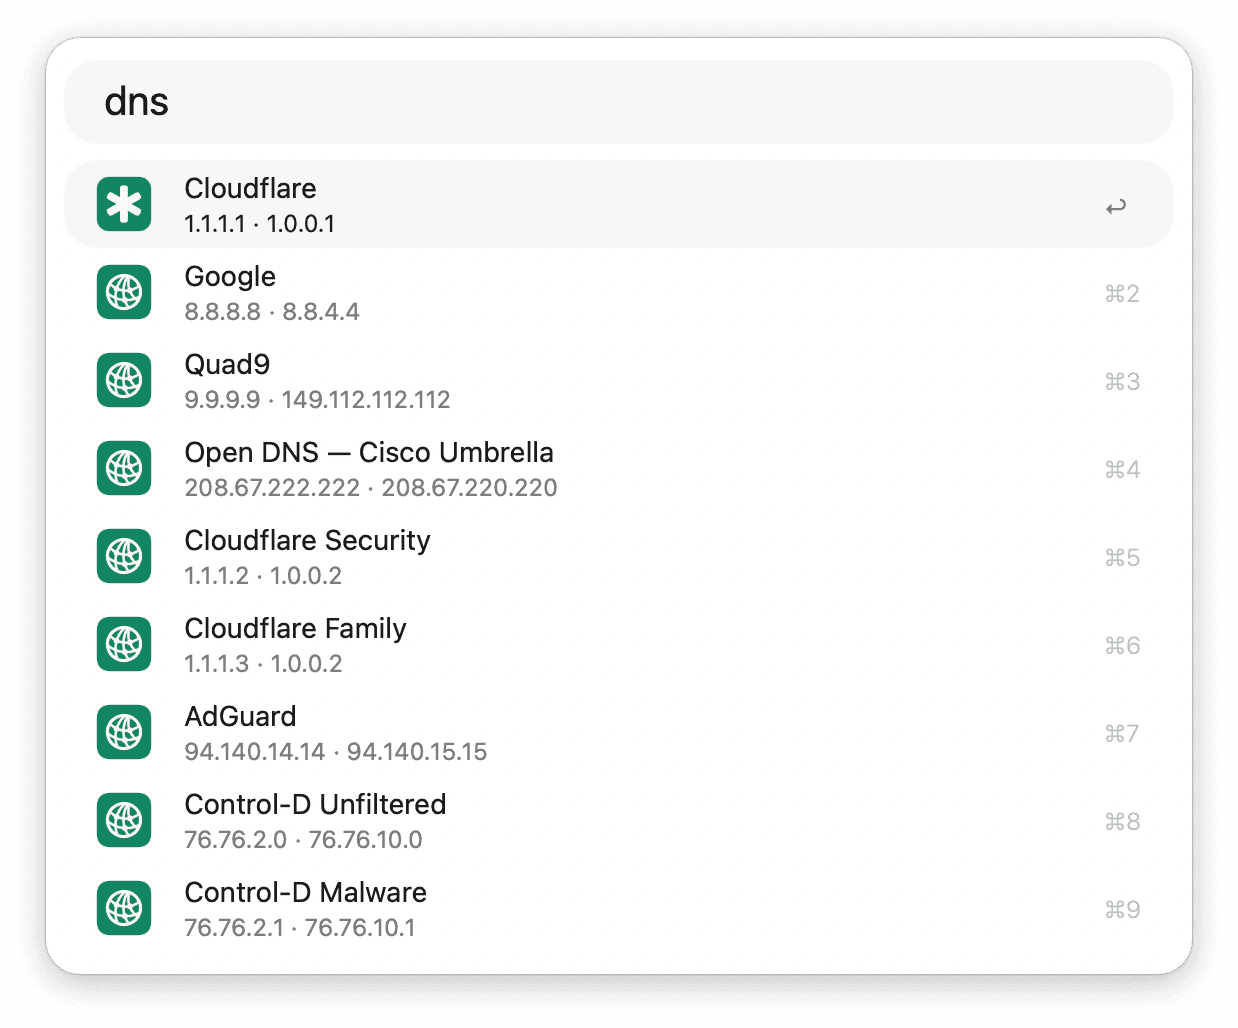
Task: Click the address text 1.1.1.2 · 1.0.0.2
Action: point(263,576)
